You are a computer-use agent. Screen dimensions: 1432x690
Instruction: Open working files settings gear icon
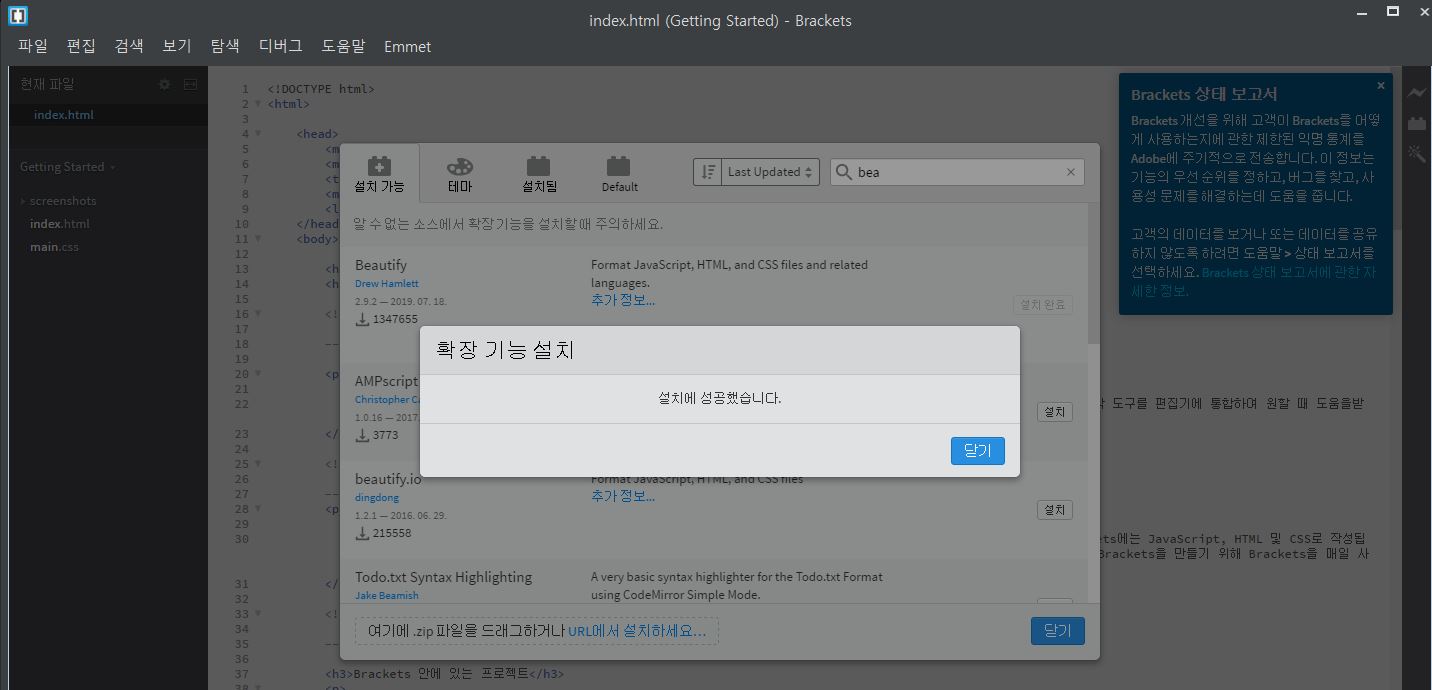[165, 85]
